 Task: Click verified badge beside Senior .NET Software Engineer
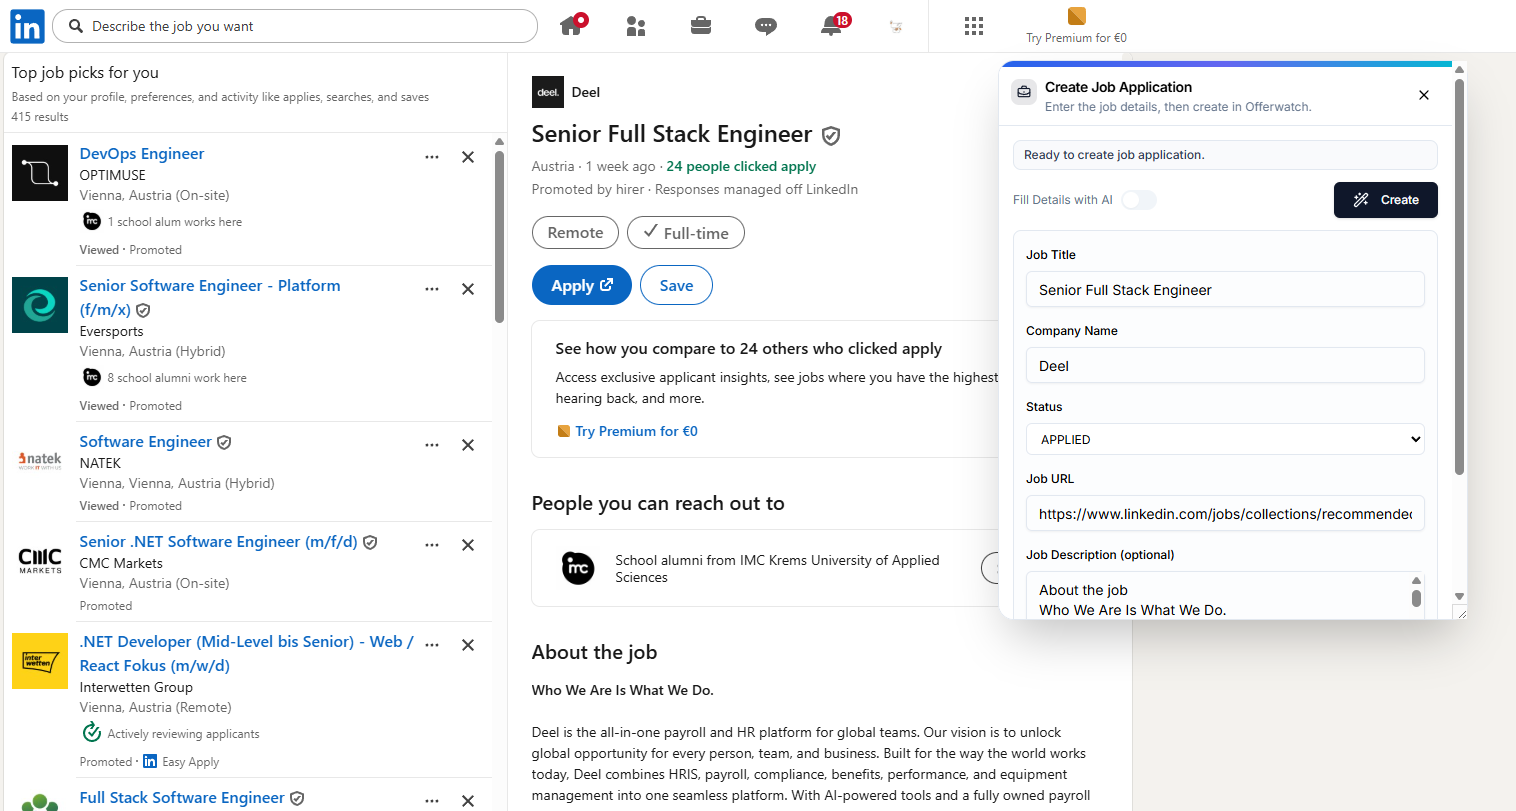[x=370, y=542]
